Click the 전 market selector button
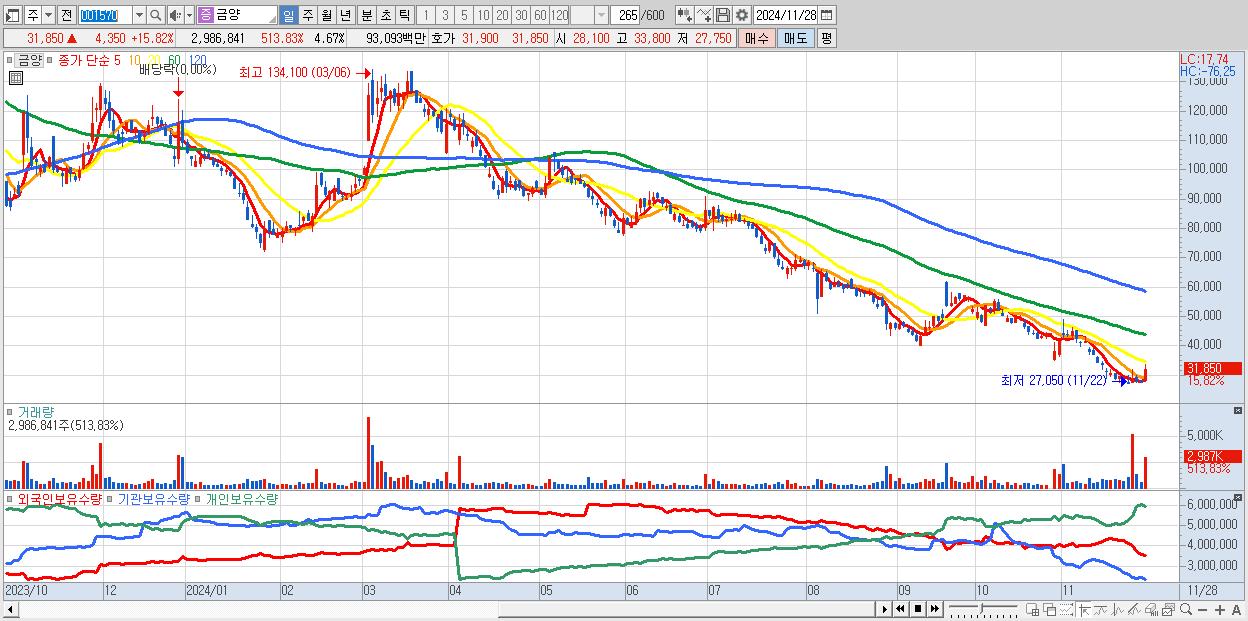Screen dimensions: 1248x621 click(66, 15)
